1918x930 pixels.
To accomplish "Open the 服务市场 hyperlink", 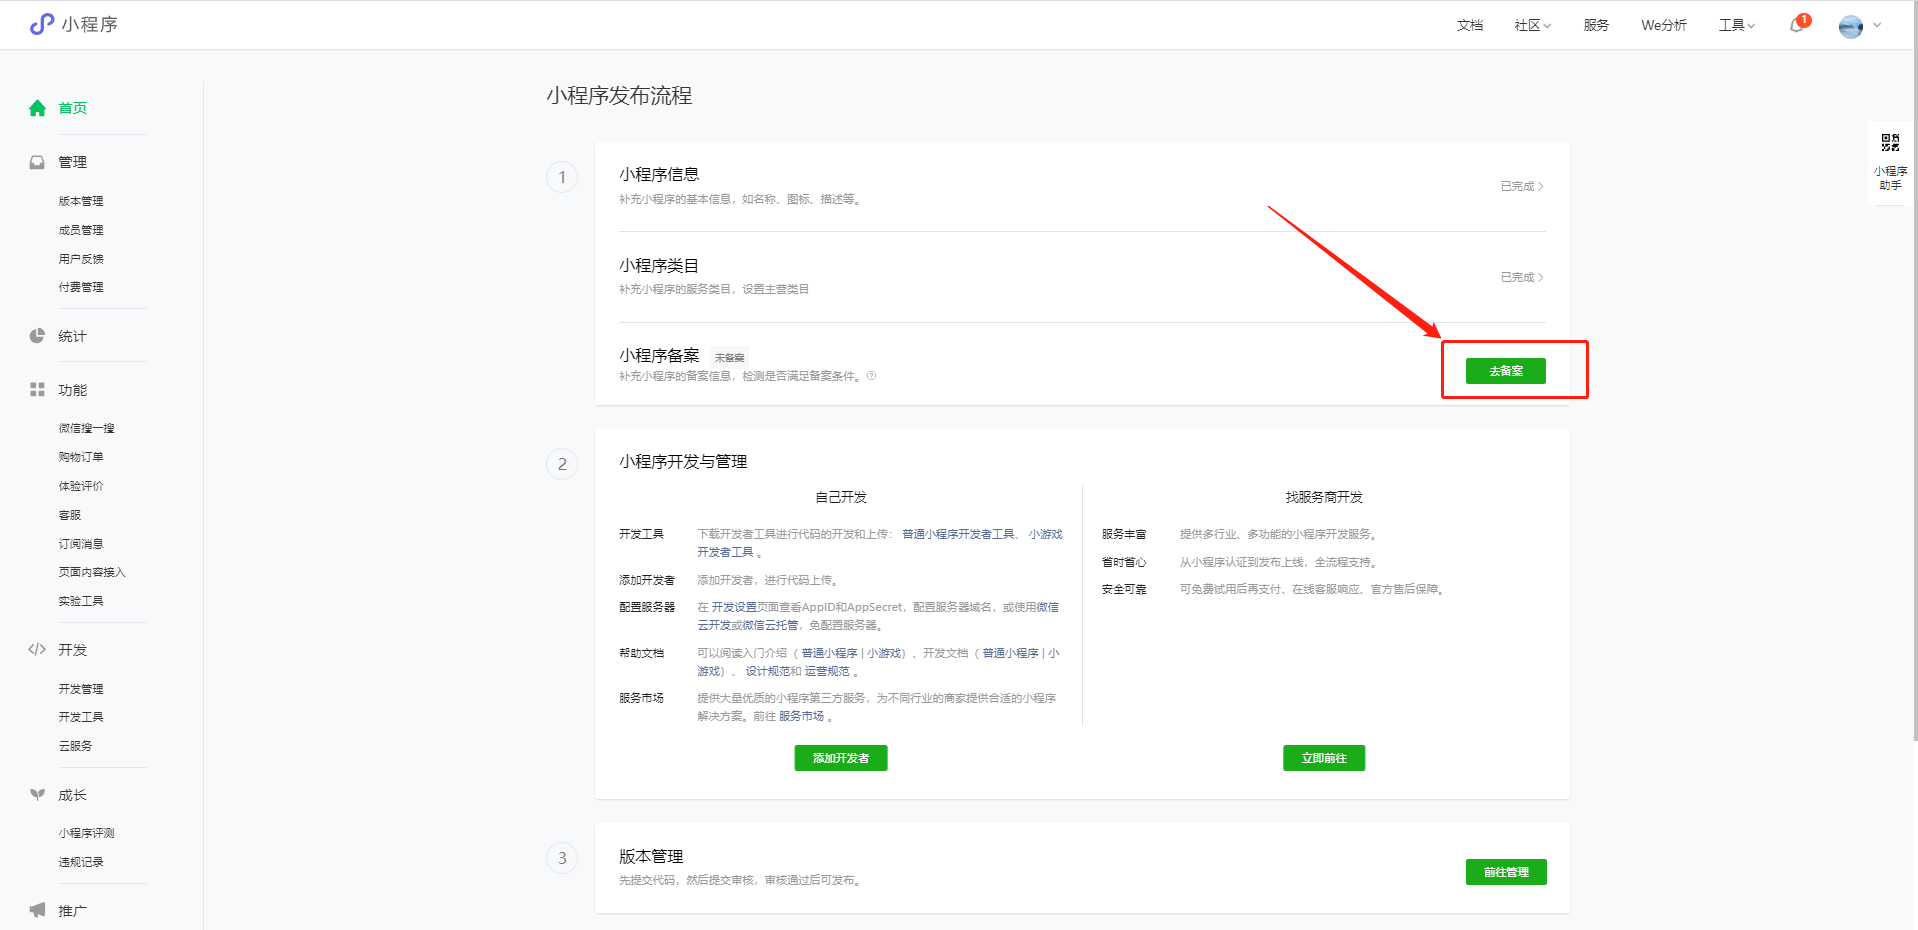I will click(801, 716).
